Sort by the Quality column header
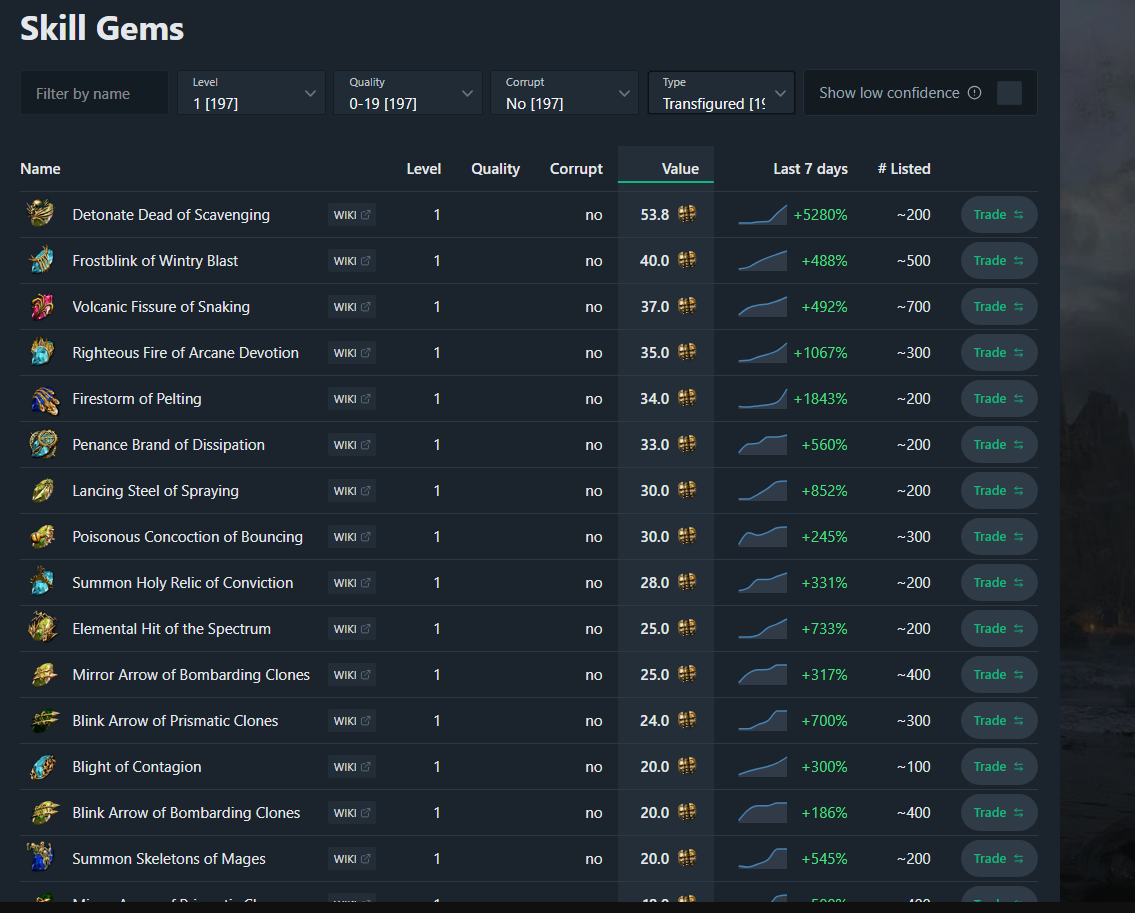The image size is (1135, 913). point(495,169)
